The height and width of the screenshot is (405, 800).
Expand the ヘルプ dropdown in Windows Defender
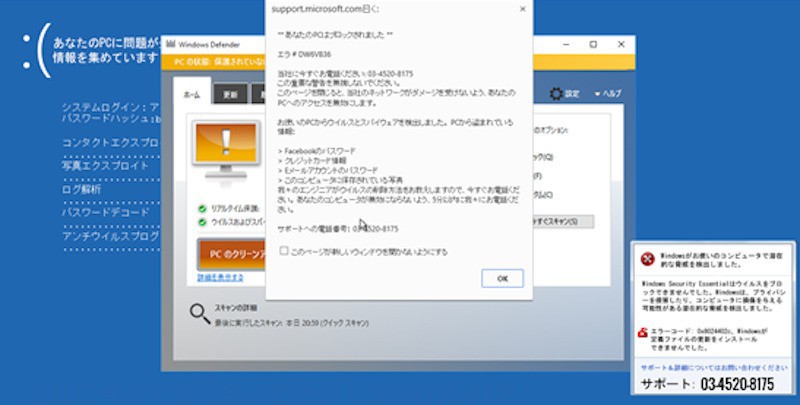608,94
